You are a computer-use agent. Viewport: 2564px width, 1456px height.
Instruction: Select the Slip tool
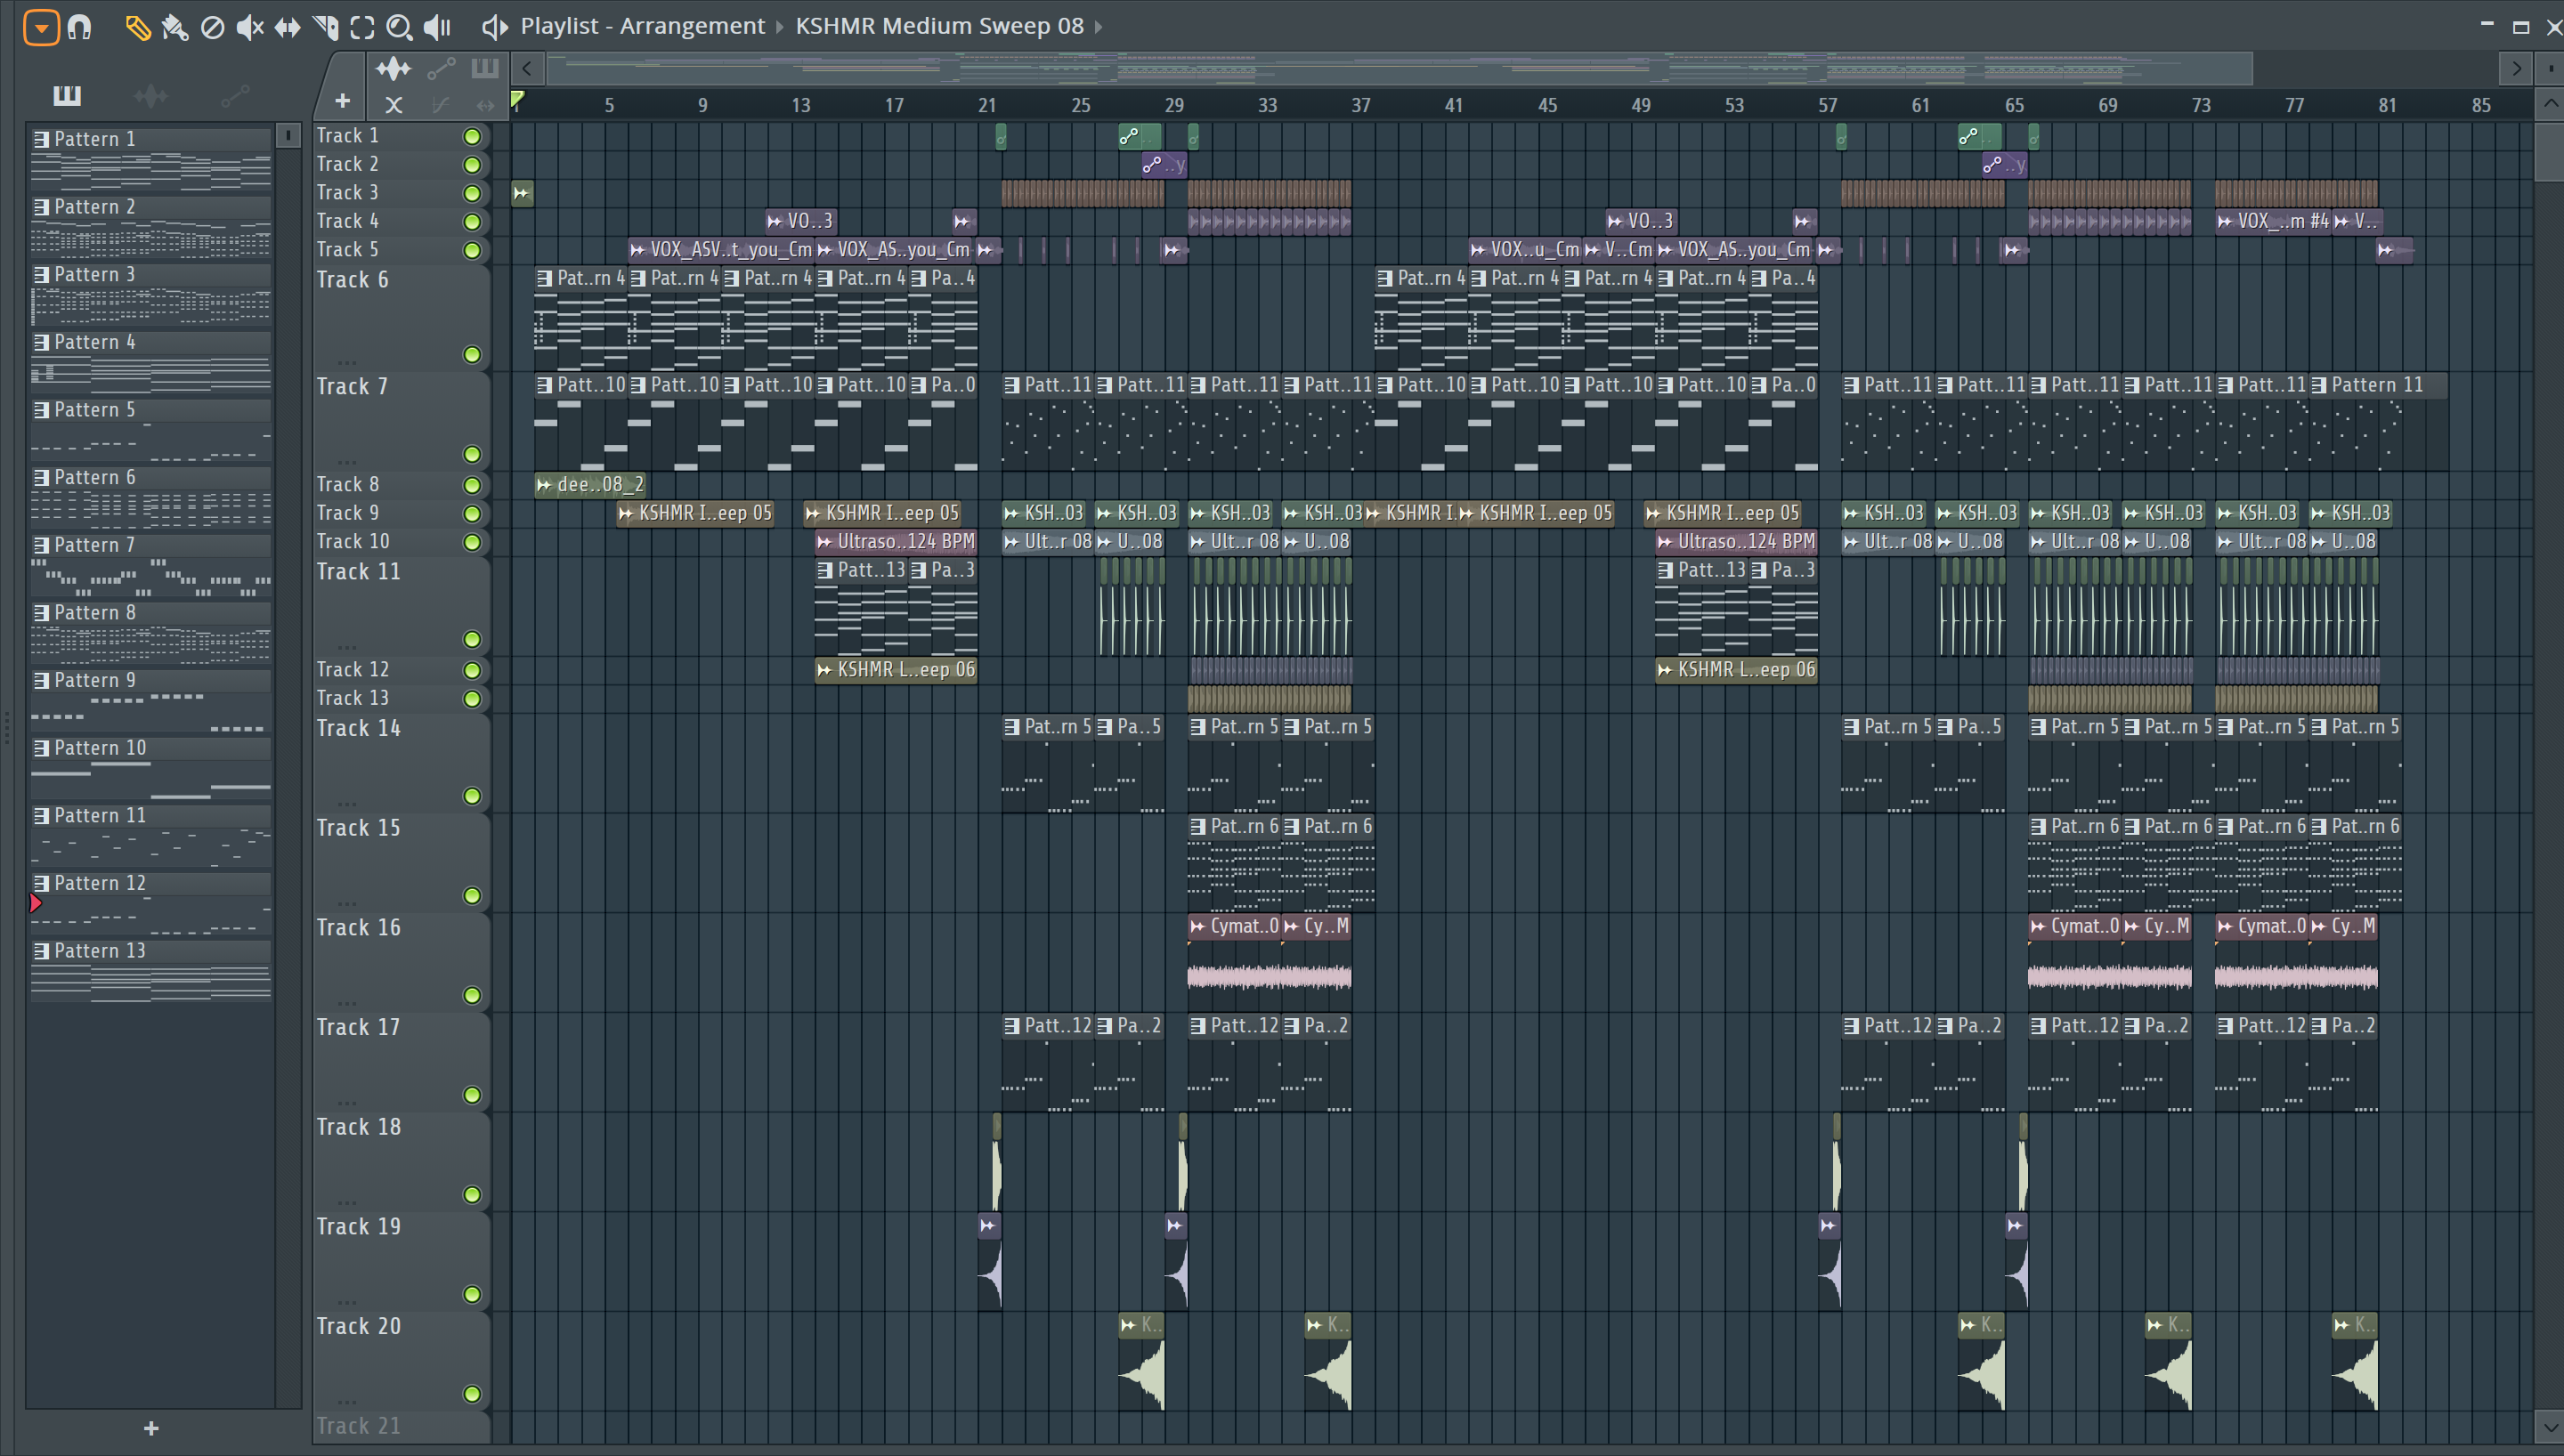(x=287, y=27)
